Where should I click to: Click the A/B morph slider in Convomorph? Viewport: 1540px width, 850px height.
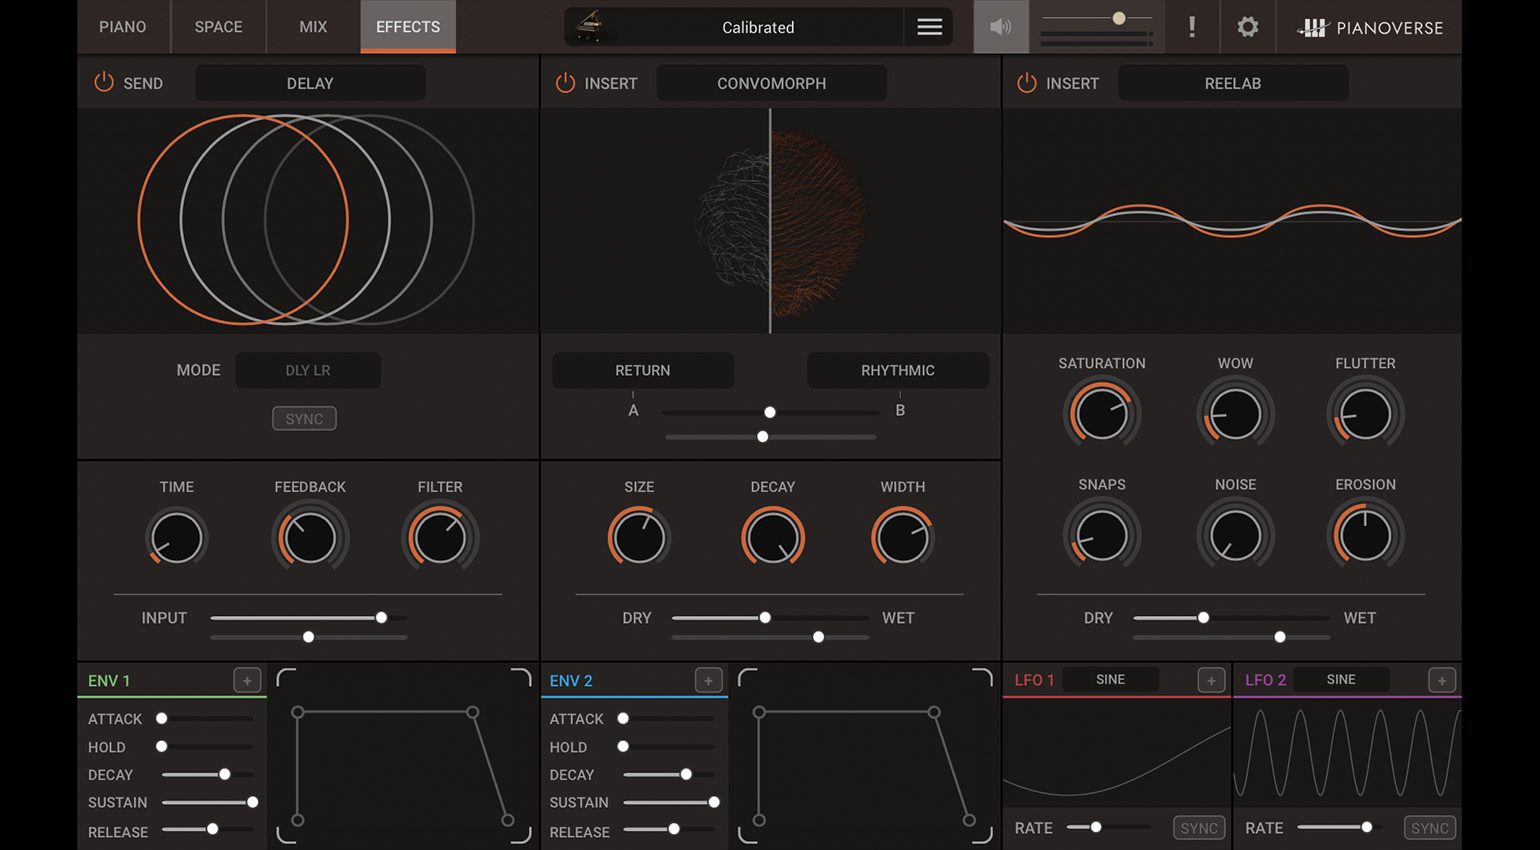tap(770, 412)
